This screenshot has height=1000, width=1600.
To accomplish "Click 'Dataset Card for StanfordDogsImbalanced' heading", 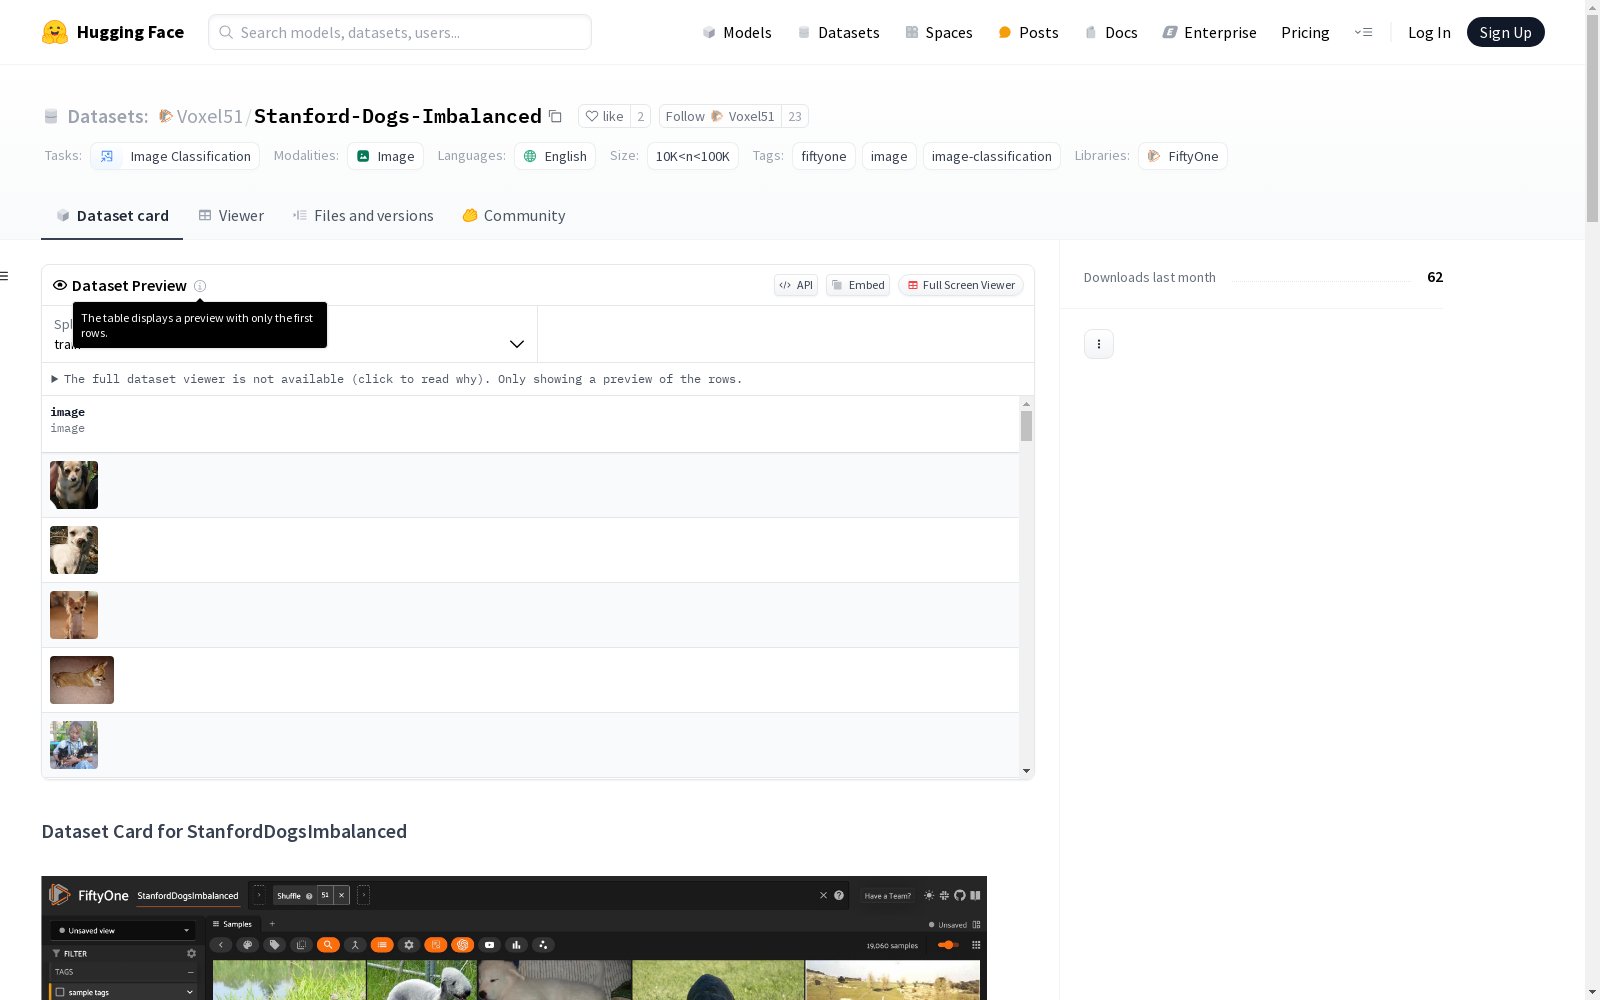I will [224, 831].
